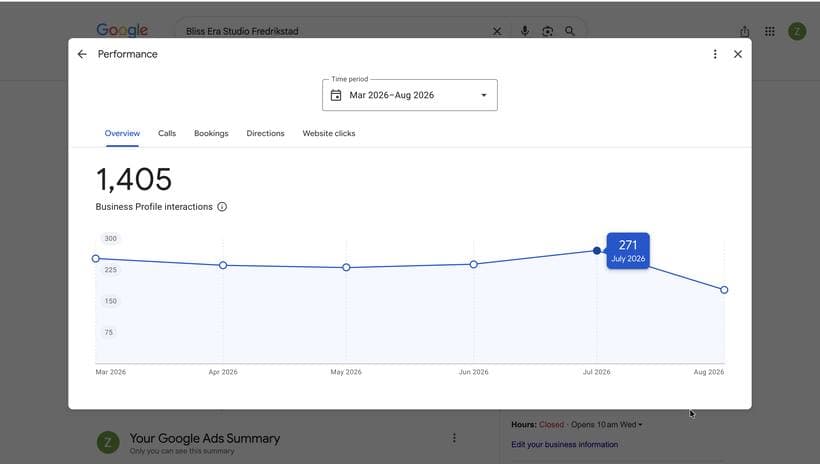Click the Jun 2026 x-axis label
The height and width of the screenshot is (464, 820).
(x=473, y=372)
